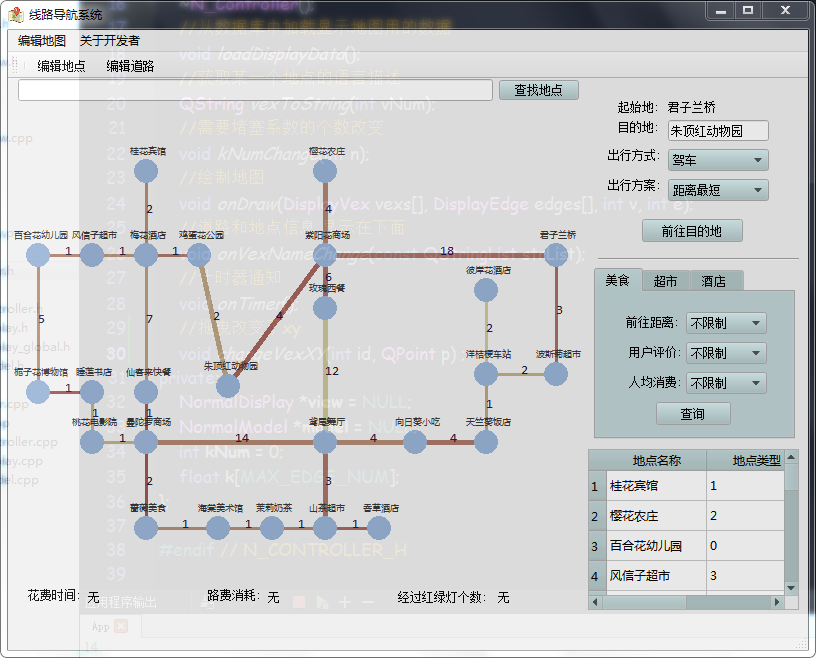The height and width of the screenshot is (658, 816).
Task: Open the 关于开发者 menu
Action: pyautogui.click(x=110, y=41)
